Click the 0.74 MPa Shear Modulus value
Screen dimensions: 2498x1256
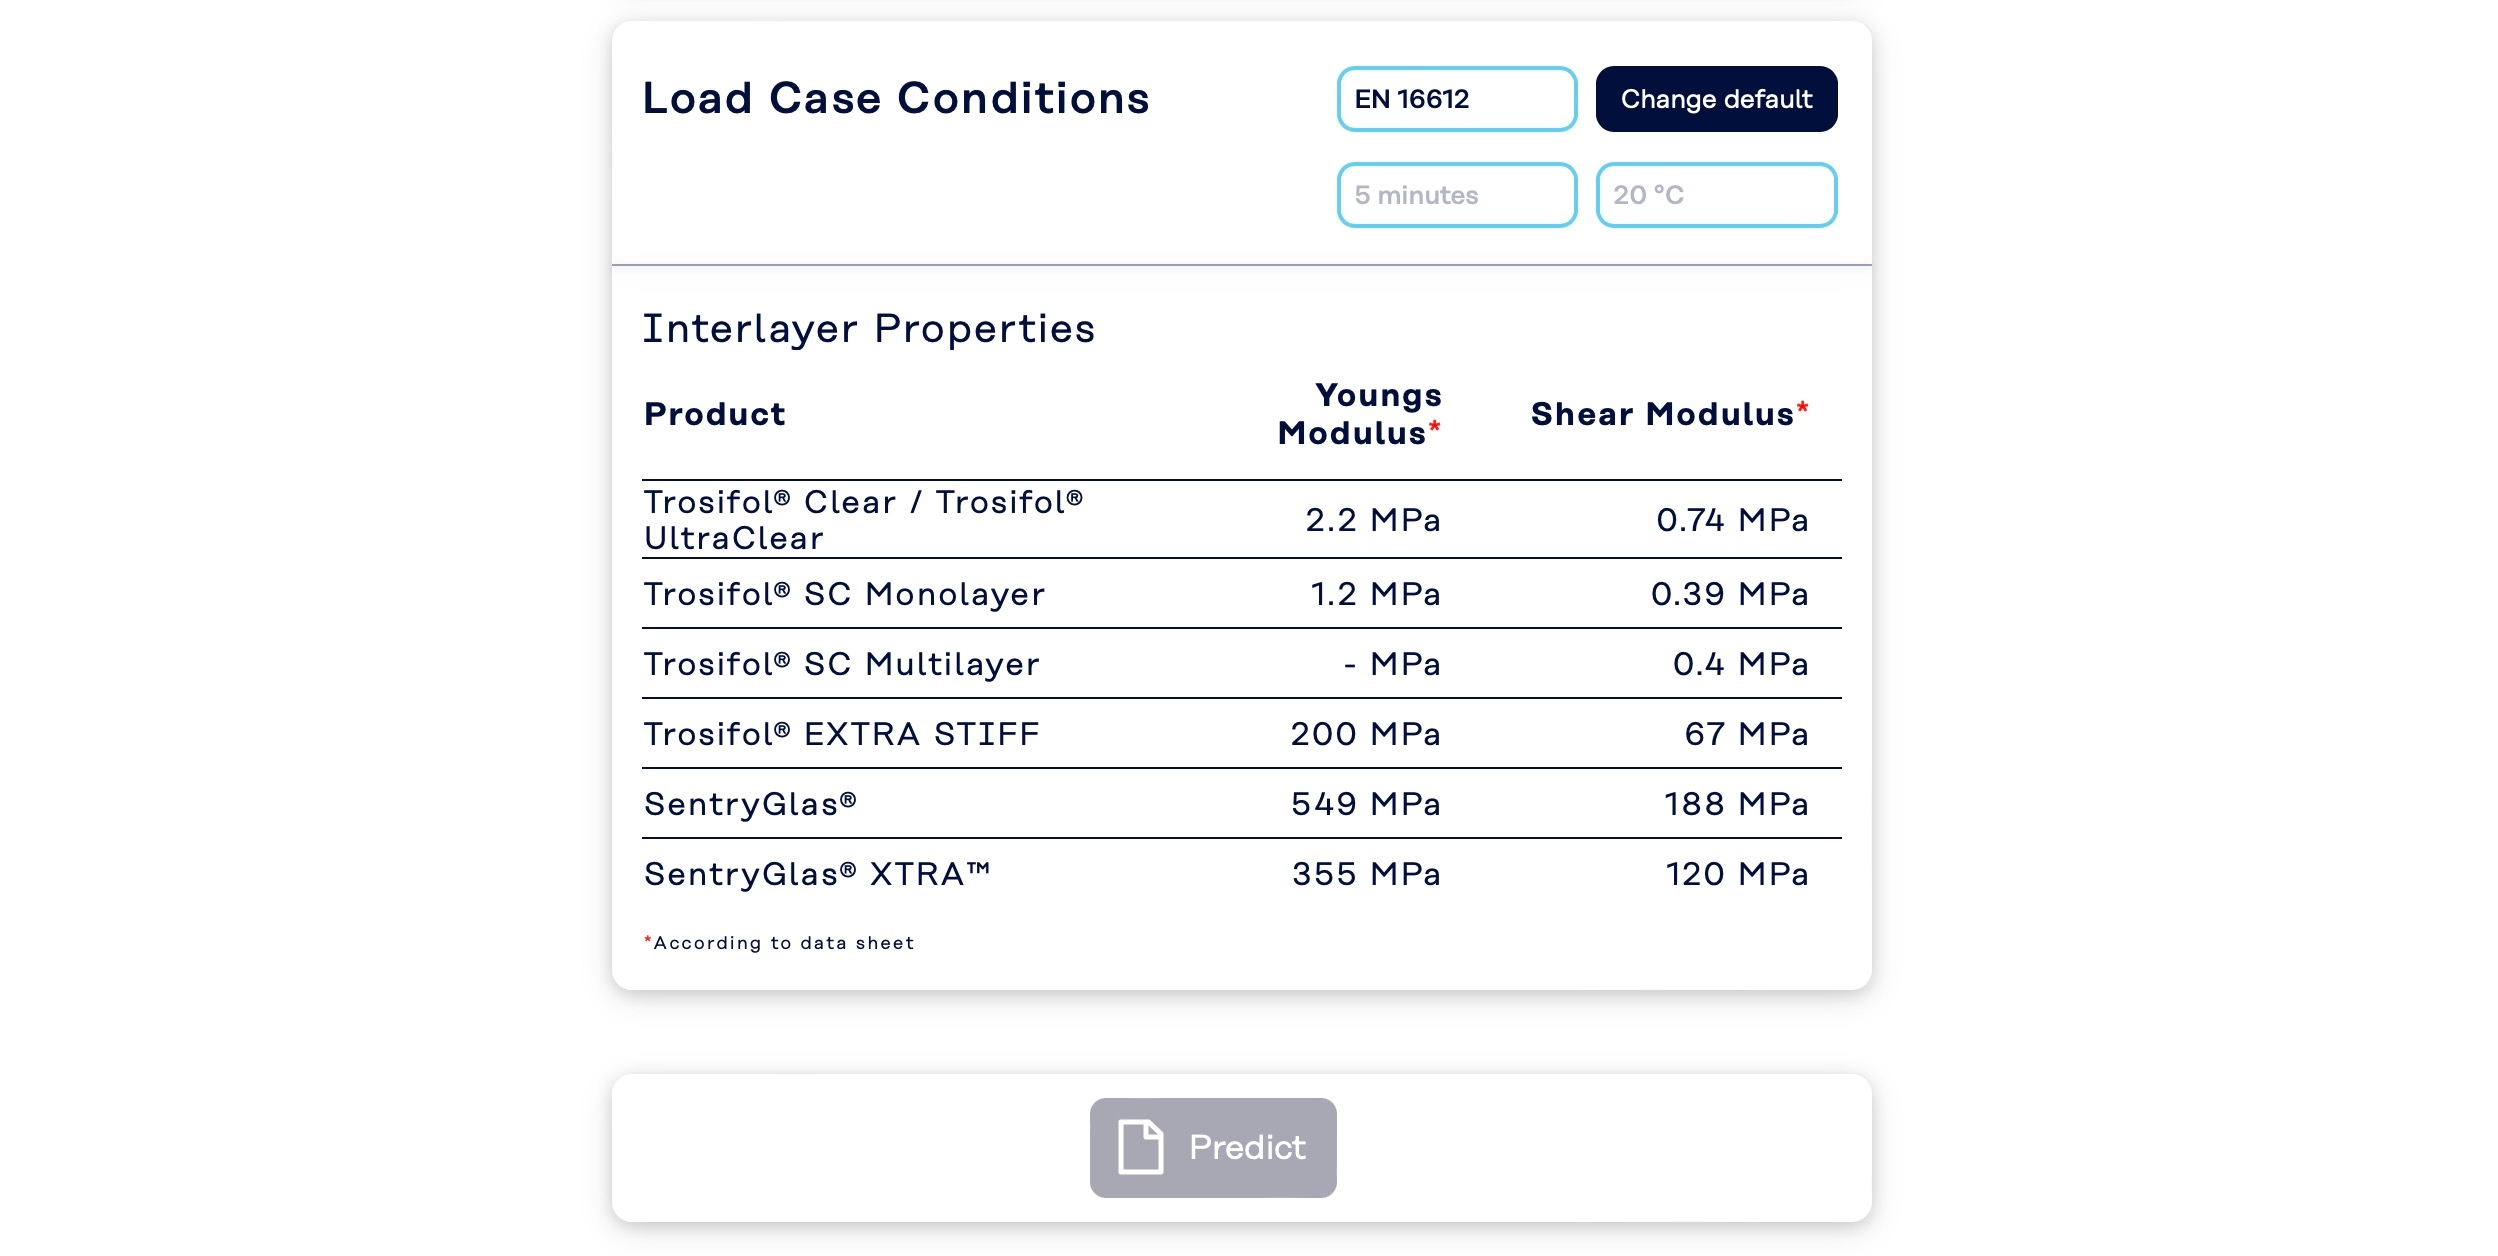[1732, 520]
